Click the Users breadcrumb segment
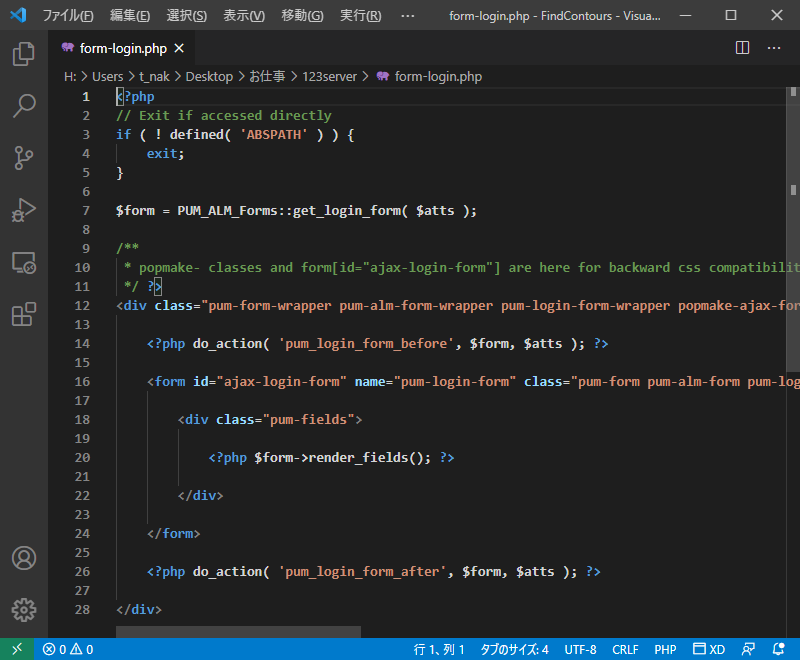The image size is (800, 660). [107, 77]
